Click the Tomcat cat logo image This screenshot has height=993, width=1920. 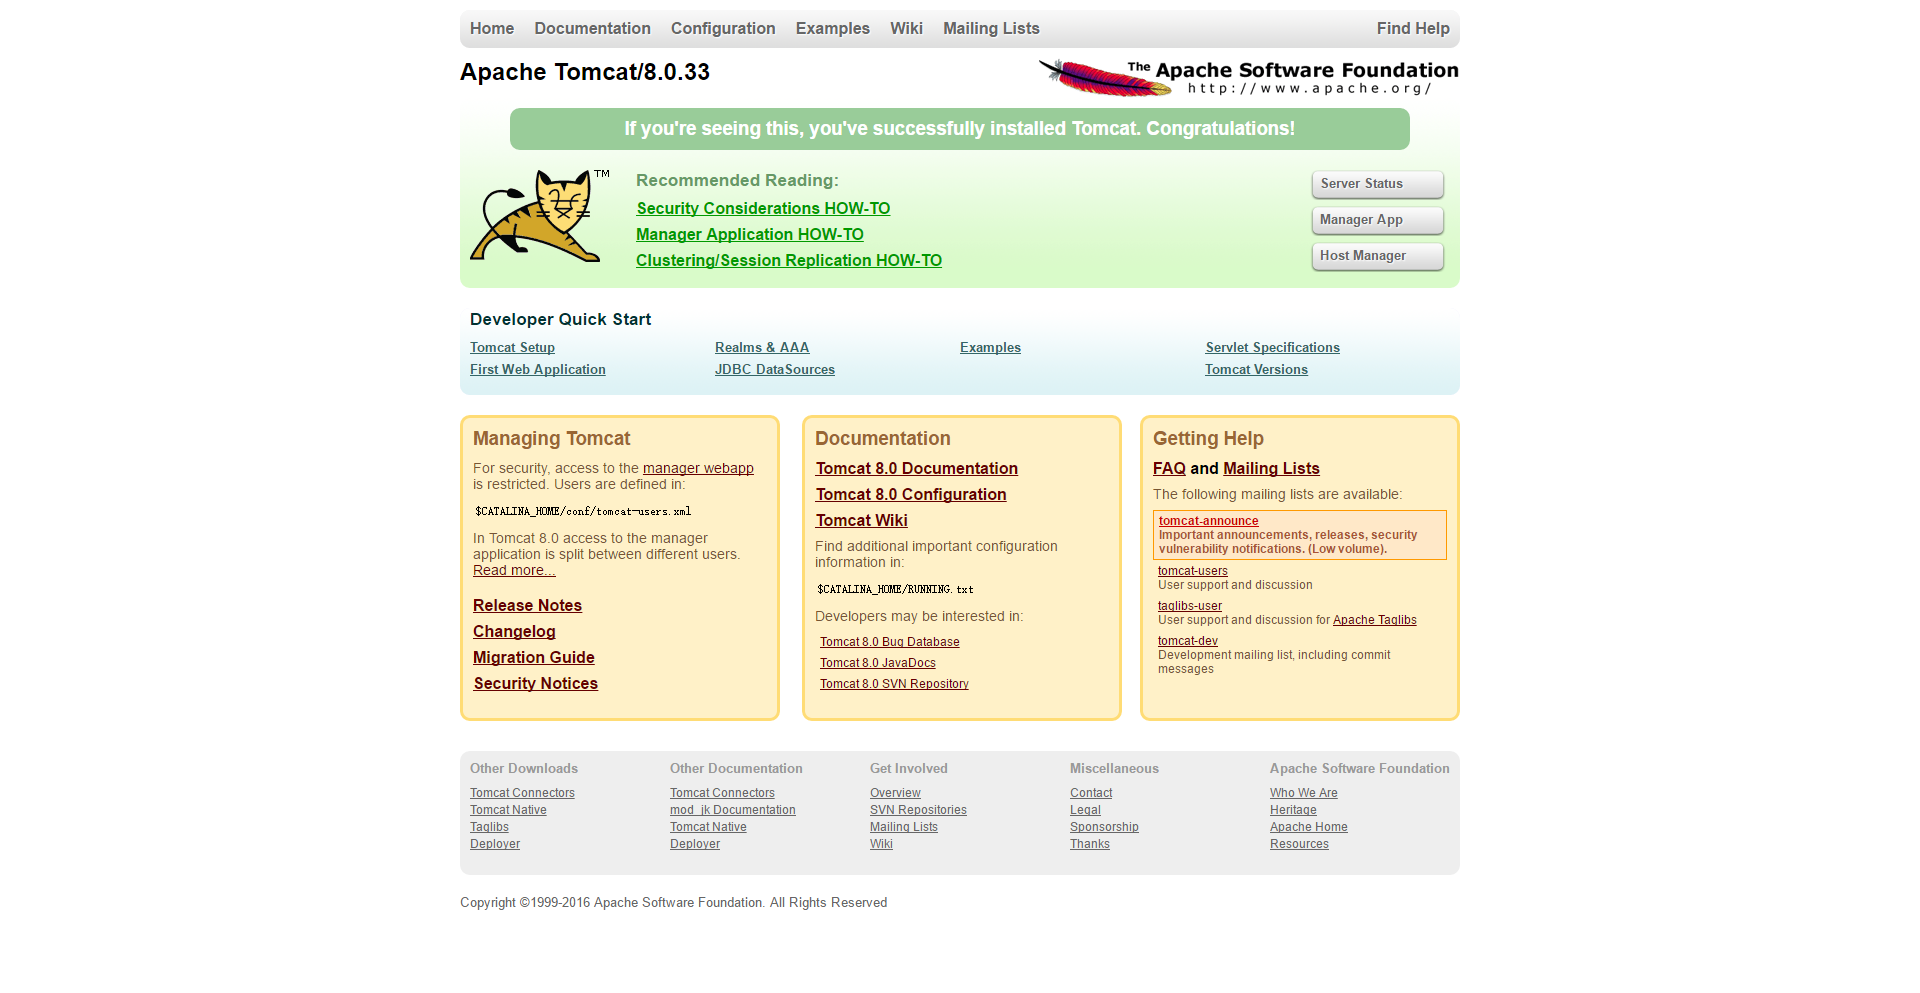pyautogui.click(x=540, y=215)
